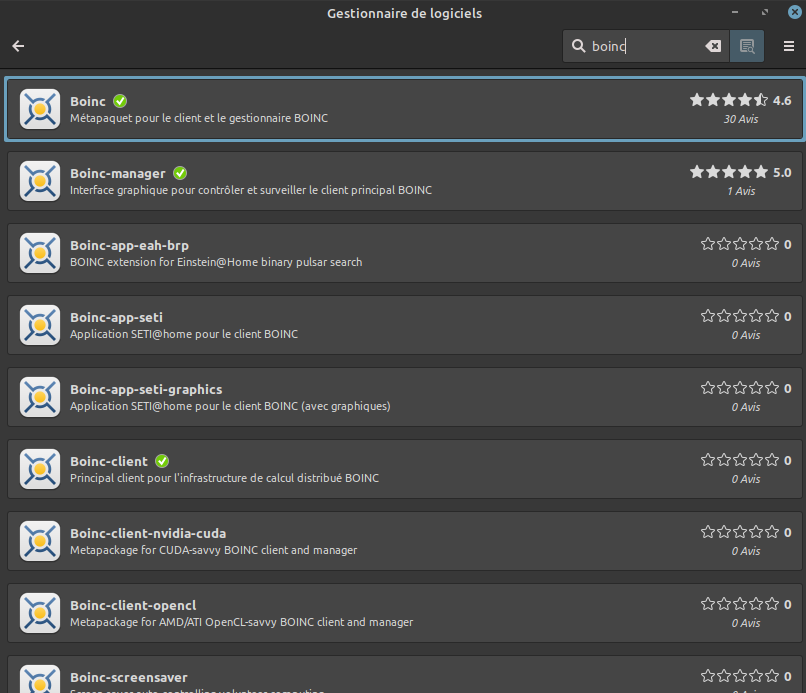Click the Boinc-app-eah-brp package icon
Viewport: 806px width, 693px height.
[40, 253]
